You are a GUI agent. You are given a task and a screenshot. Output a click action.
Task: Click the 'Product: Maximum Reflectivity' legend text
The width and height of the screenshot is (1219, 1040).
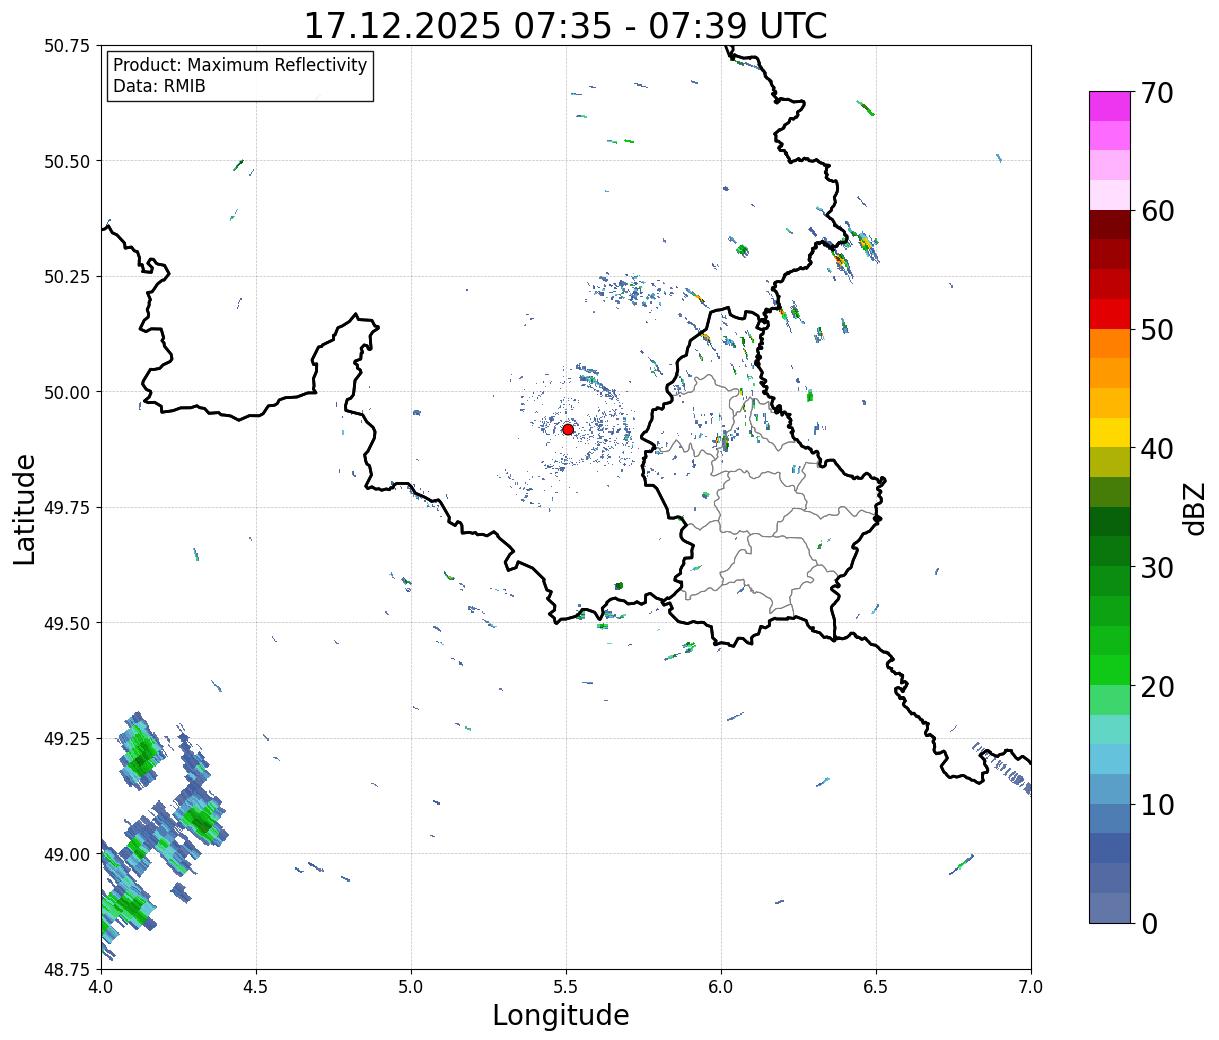coord(240,65)
